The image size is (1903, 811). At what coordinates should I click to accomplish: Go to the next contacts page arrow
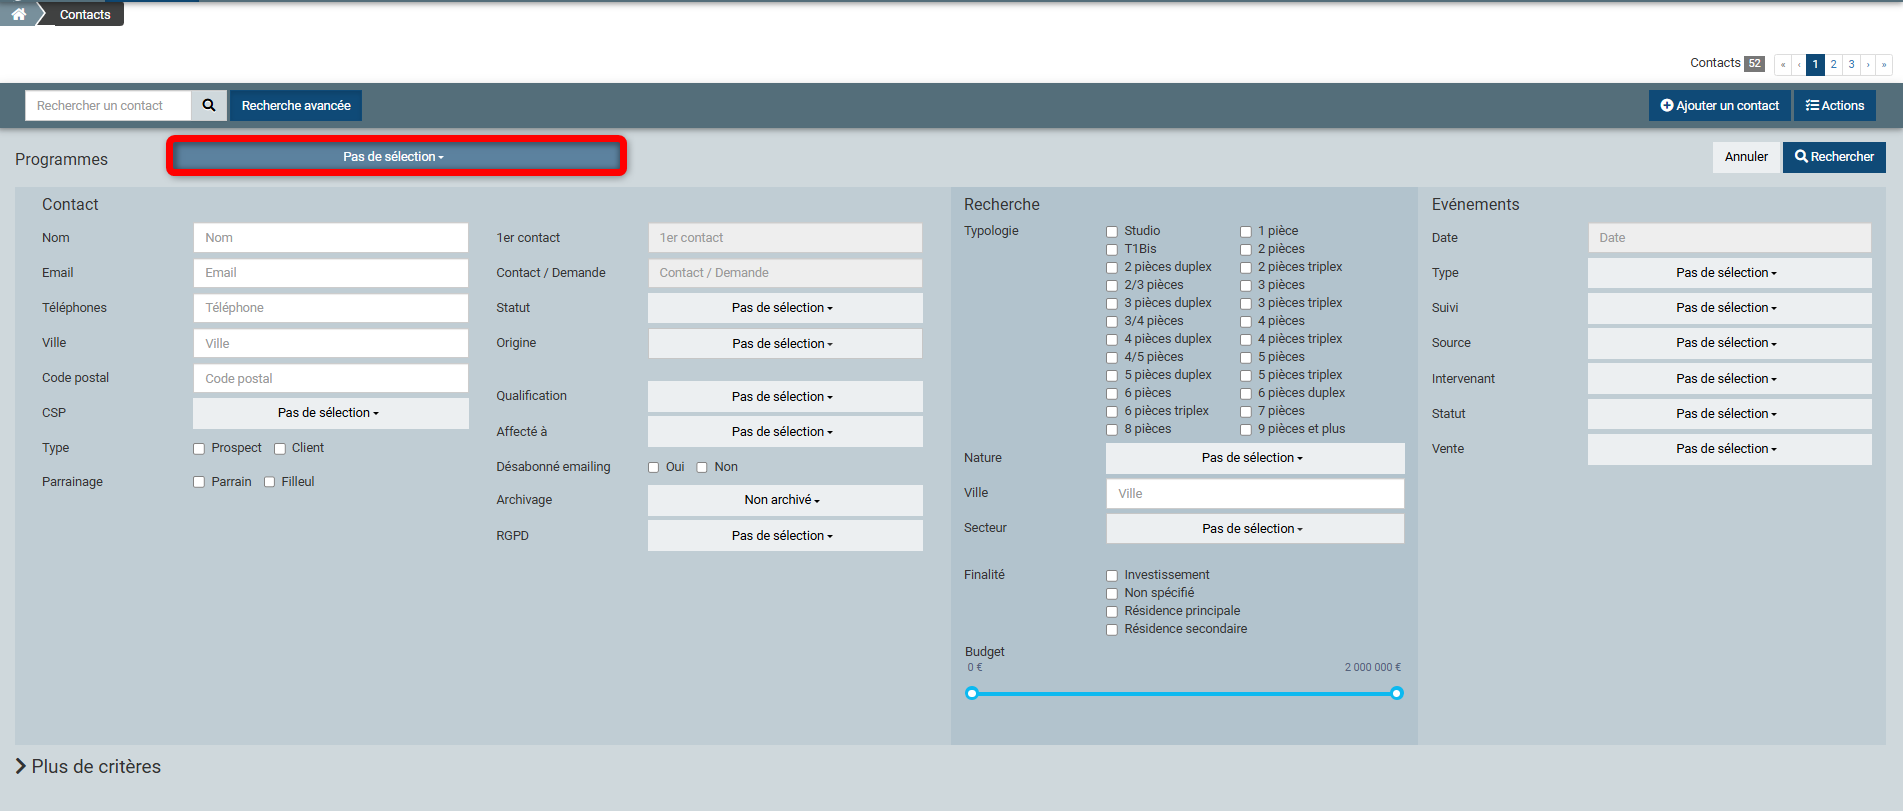point(1868,64)
